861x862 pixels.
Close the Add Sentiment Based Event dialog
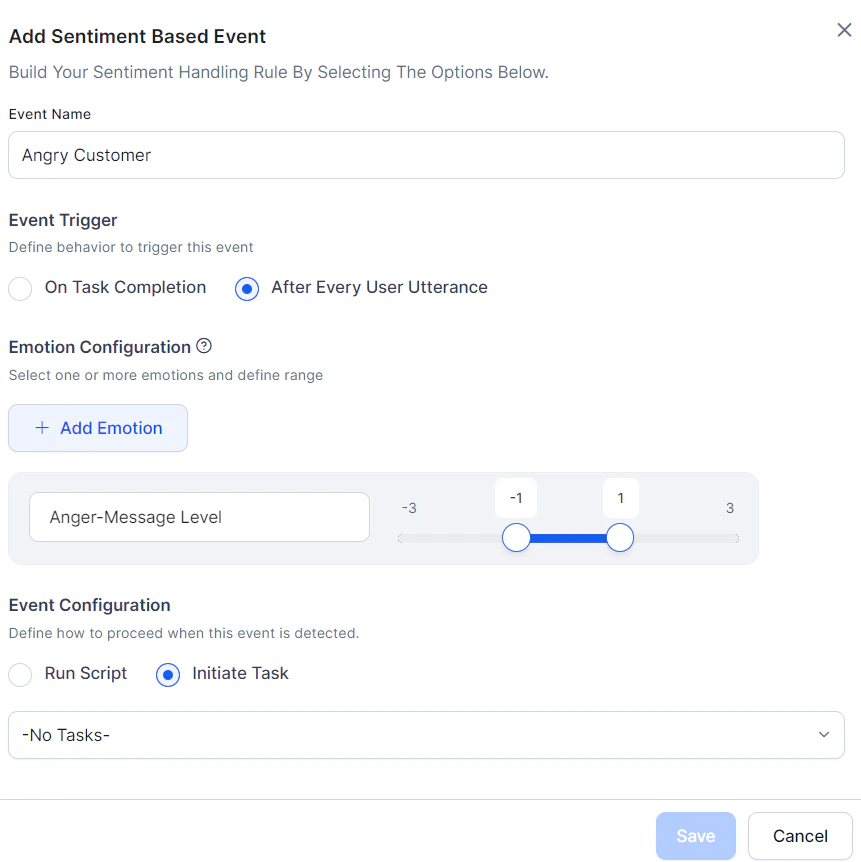(x=843, y=30)
